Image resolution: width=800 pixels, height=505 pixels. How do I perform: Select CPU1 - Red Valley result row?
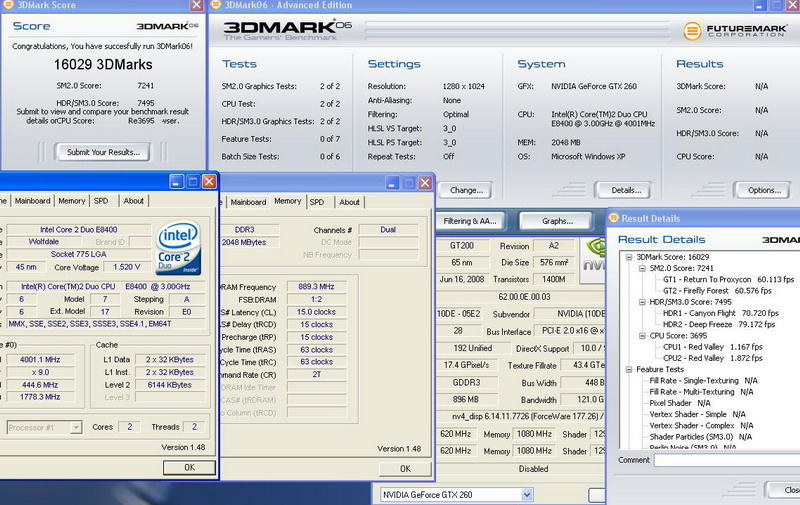pyautogui.click(x=713, y=347)
